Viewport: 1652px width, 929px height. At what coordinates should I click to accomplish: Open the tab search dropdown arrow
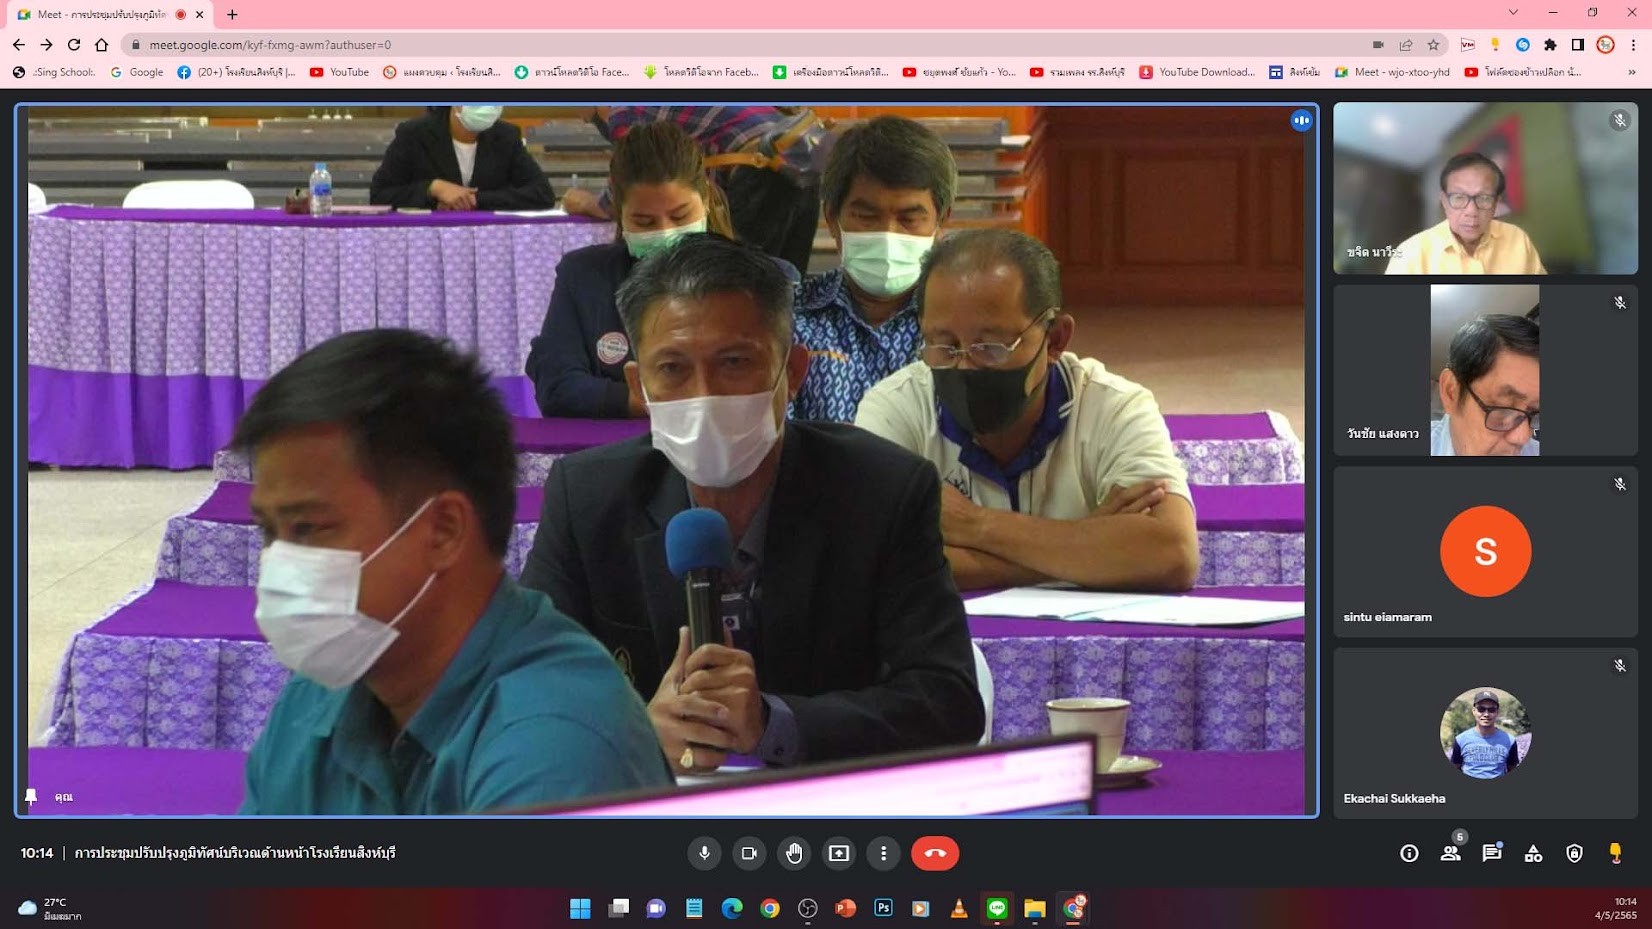1513,13
